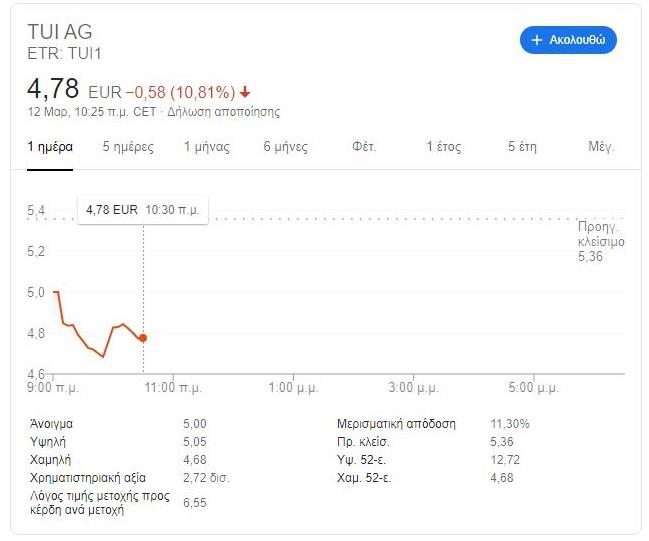Select the 1 ημέρα tab
Viewport: 649px width, 541px height.
pos(50,147)
